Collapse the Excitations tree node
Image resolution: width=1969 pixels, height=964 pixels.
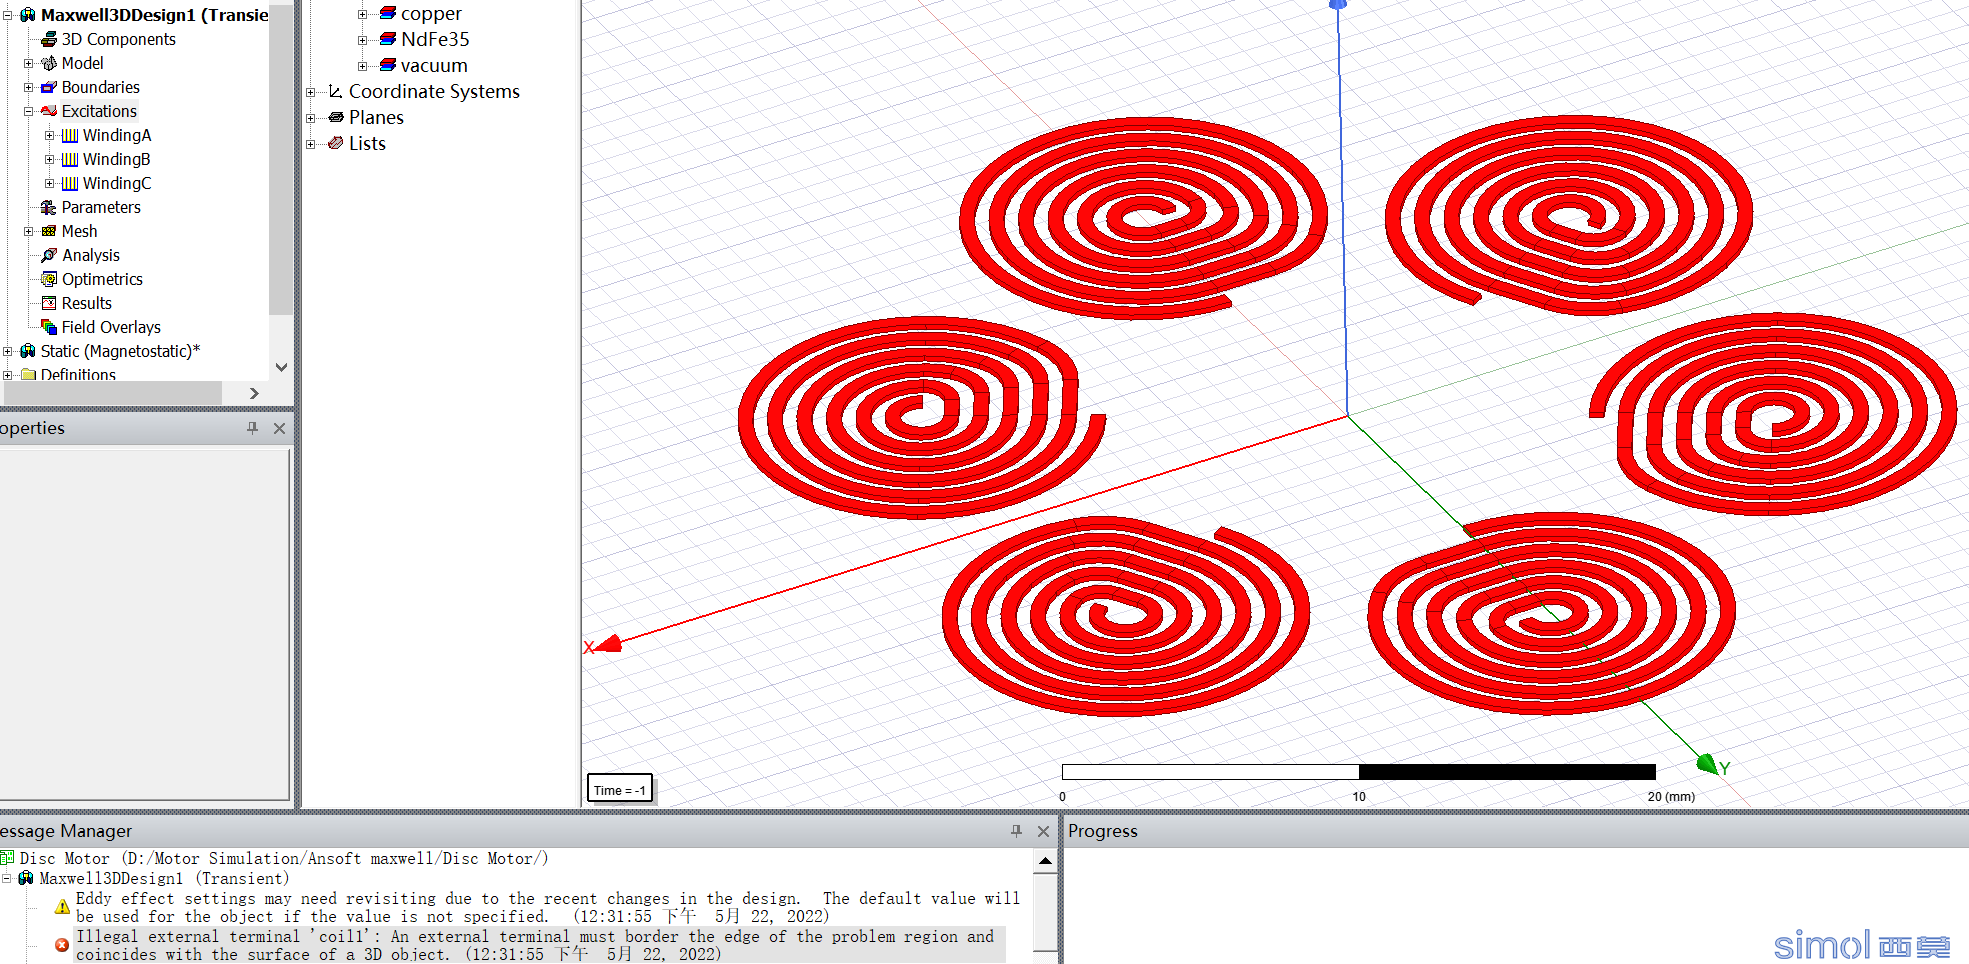pyautogui.click(x=28, y=111)
